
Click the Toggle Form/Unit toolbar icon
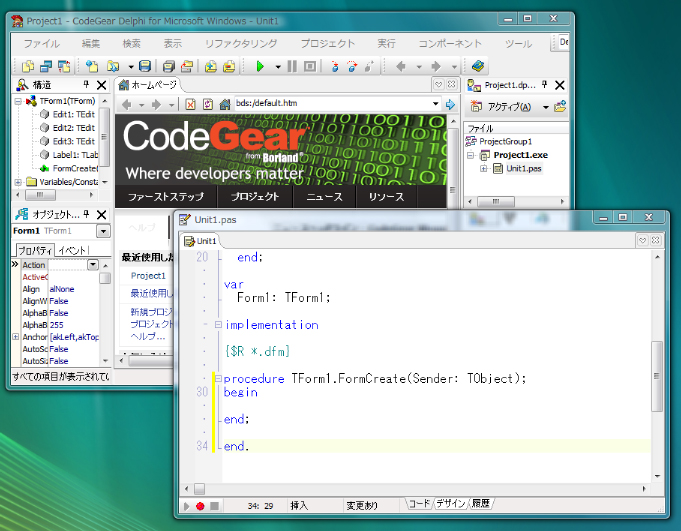[64, 66]
